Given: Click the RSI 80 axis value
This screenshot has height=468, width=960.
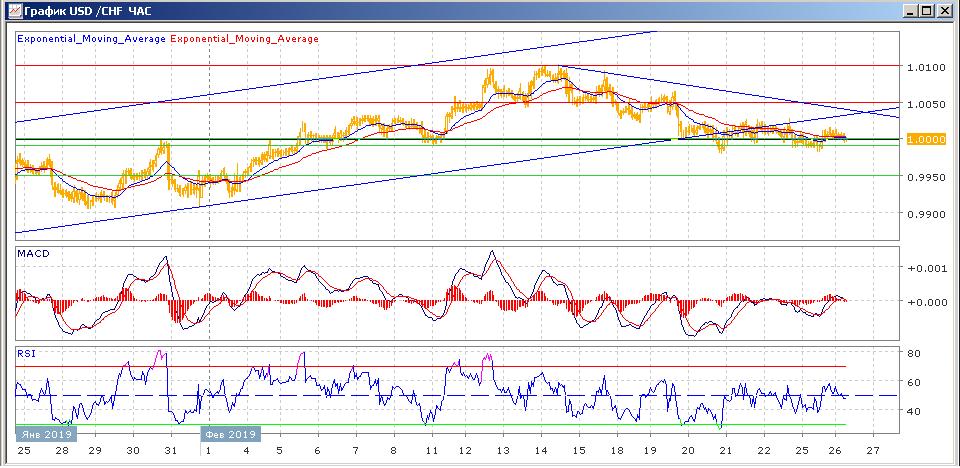Looking at the screenshot, I should pos(914,353).
